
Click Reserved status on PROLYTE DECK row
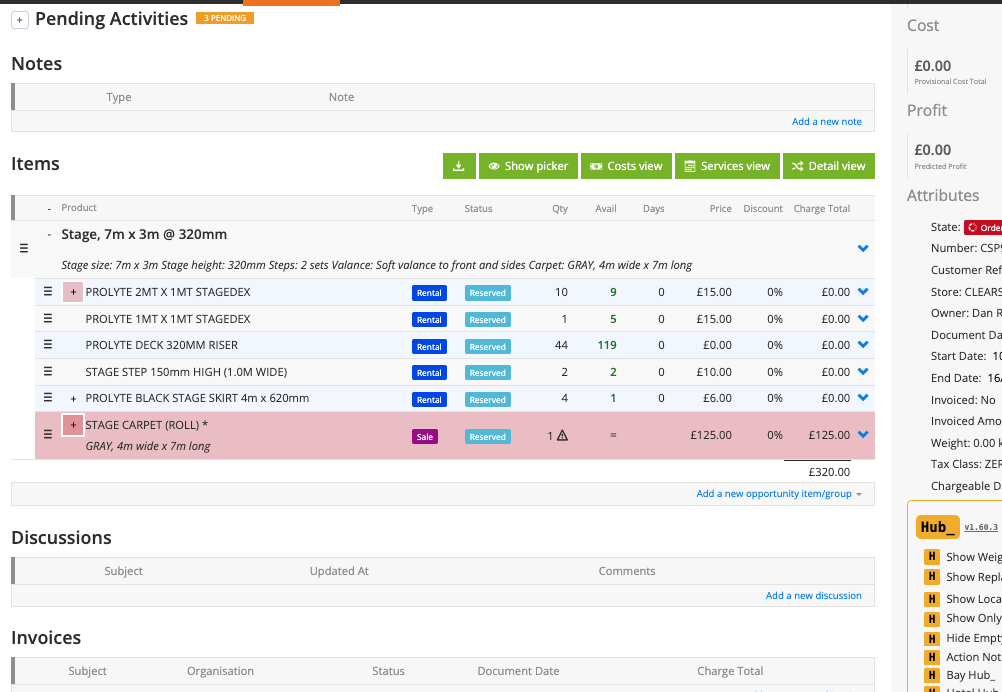point(488,347)
